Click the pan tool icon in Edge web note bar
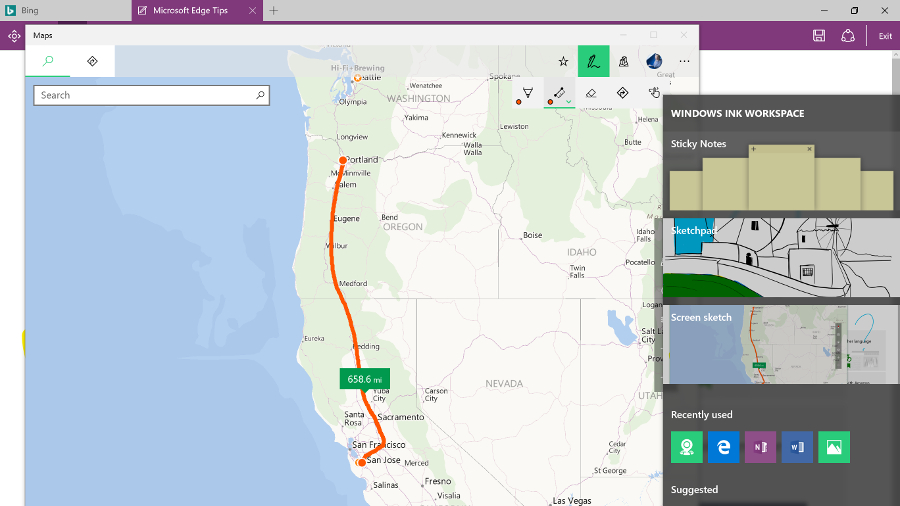Image resolution: width=900 pixels, height=506 pixels. 14,36
